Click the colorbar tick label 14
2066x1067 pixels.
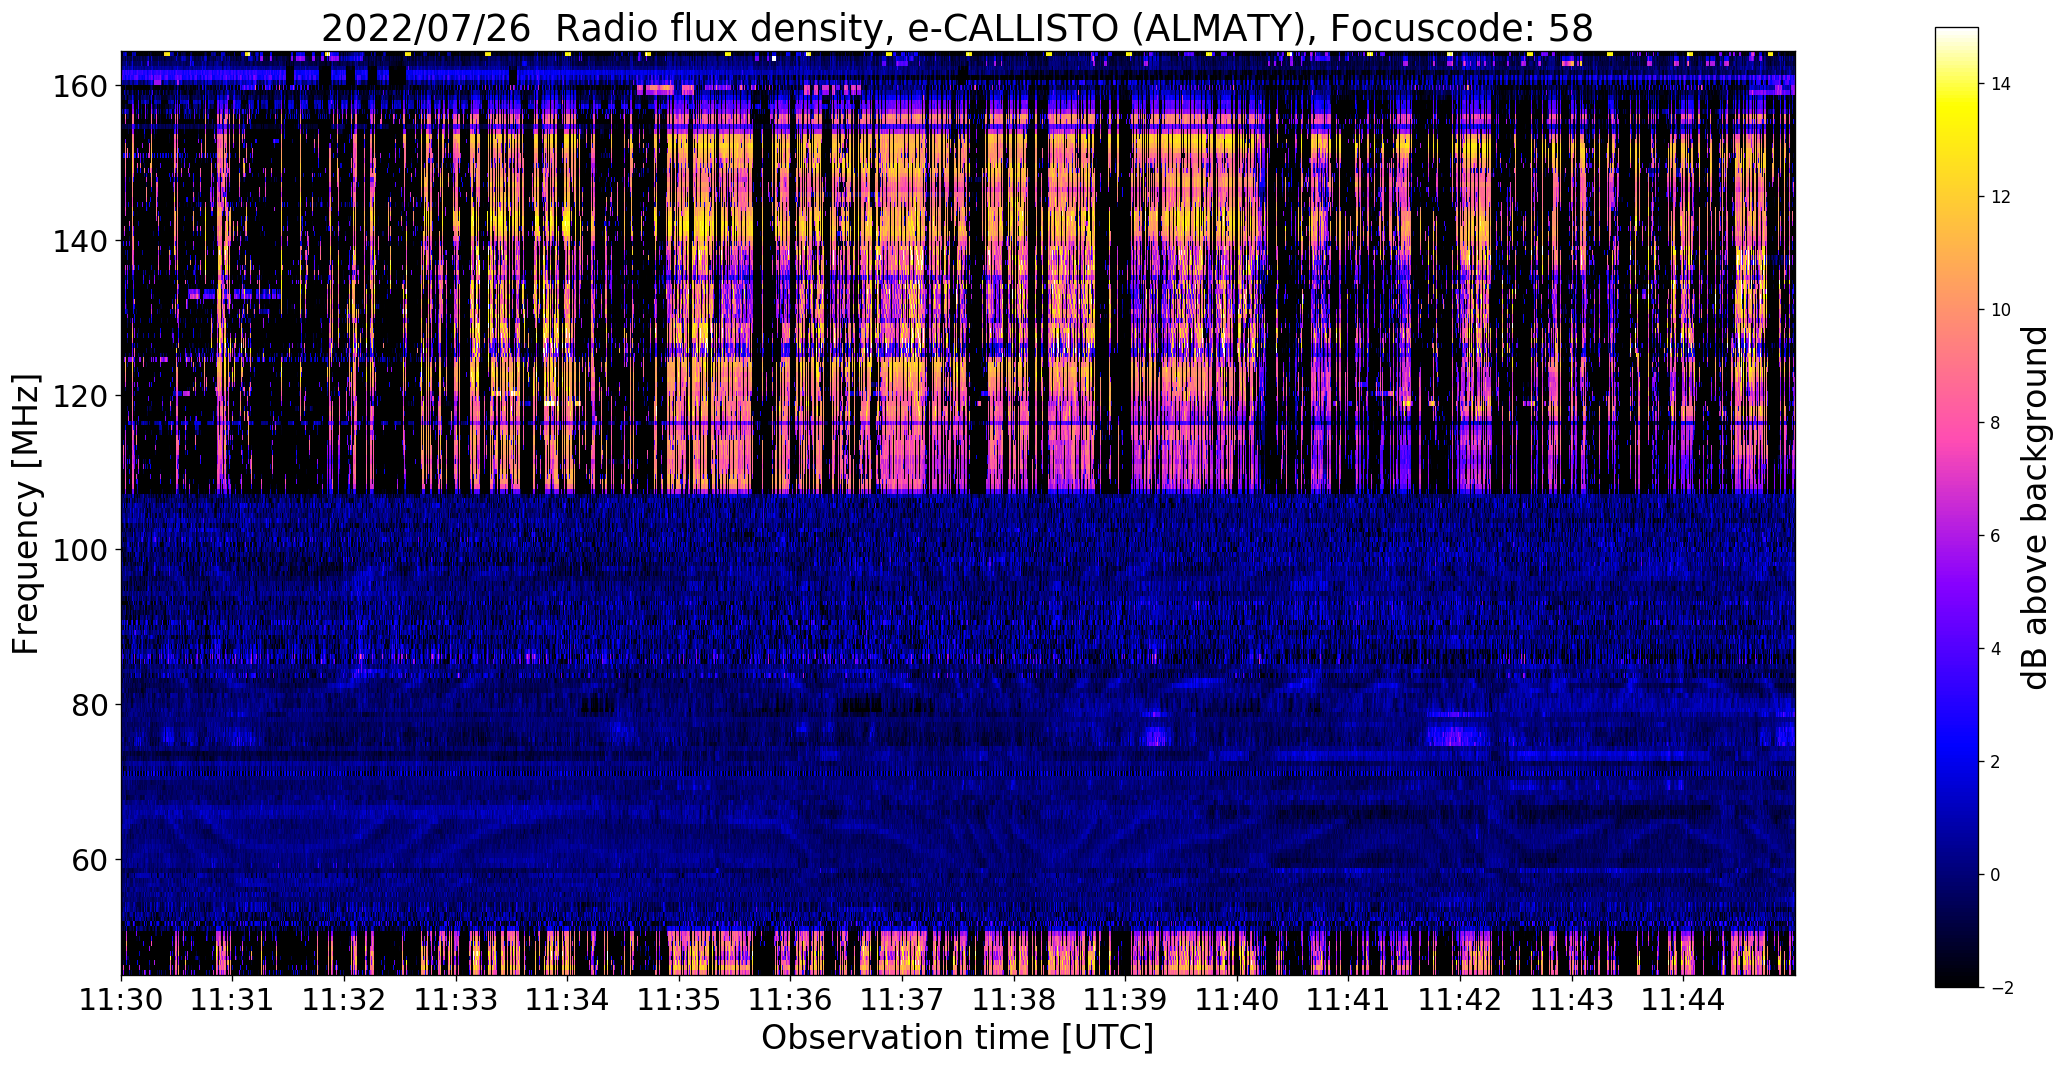point(2001,84)
